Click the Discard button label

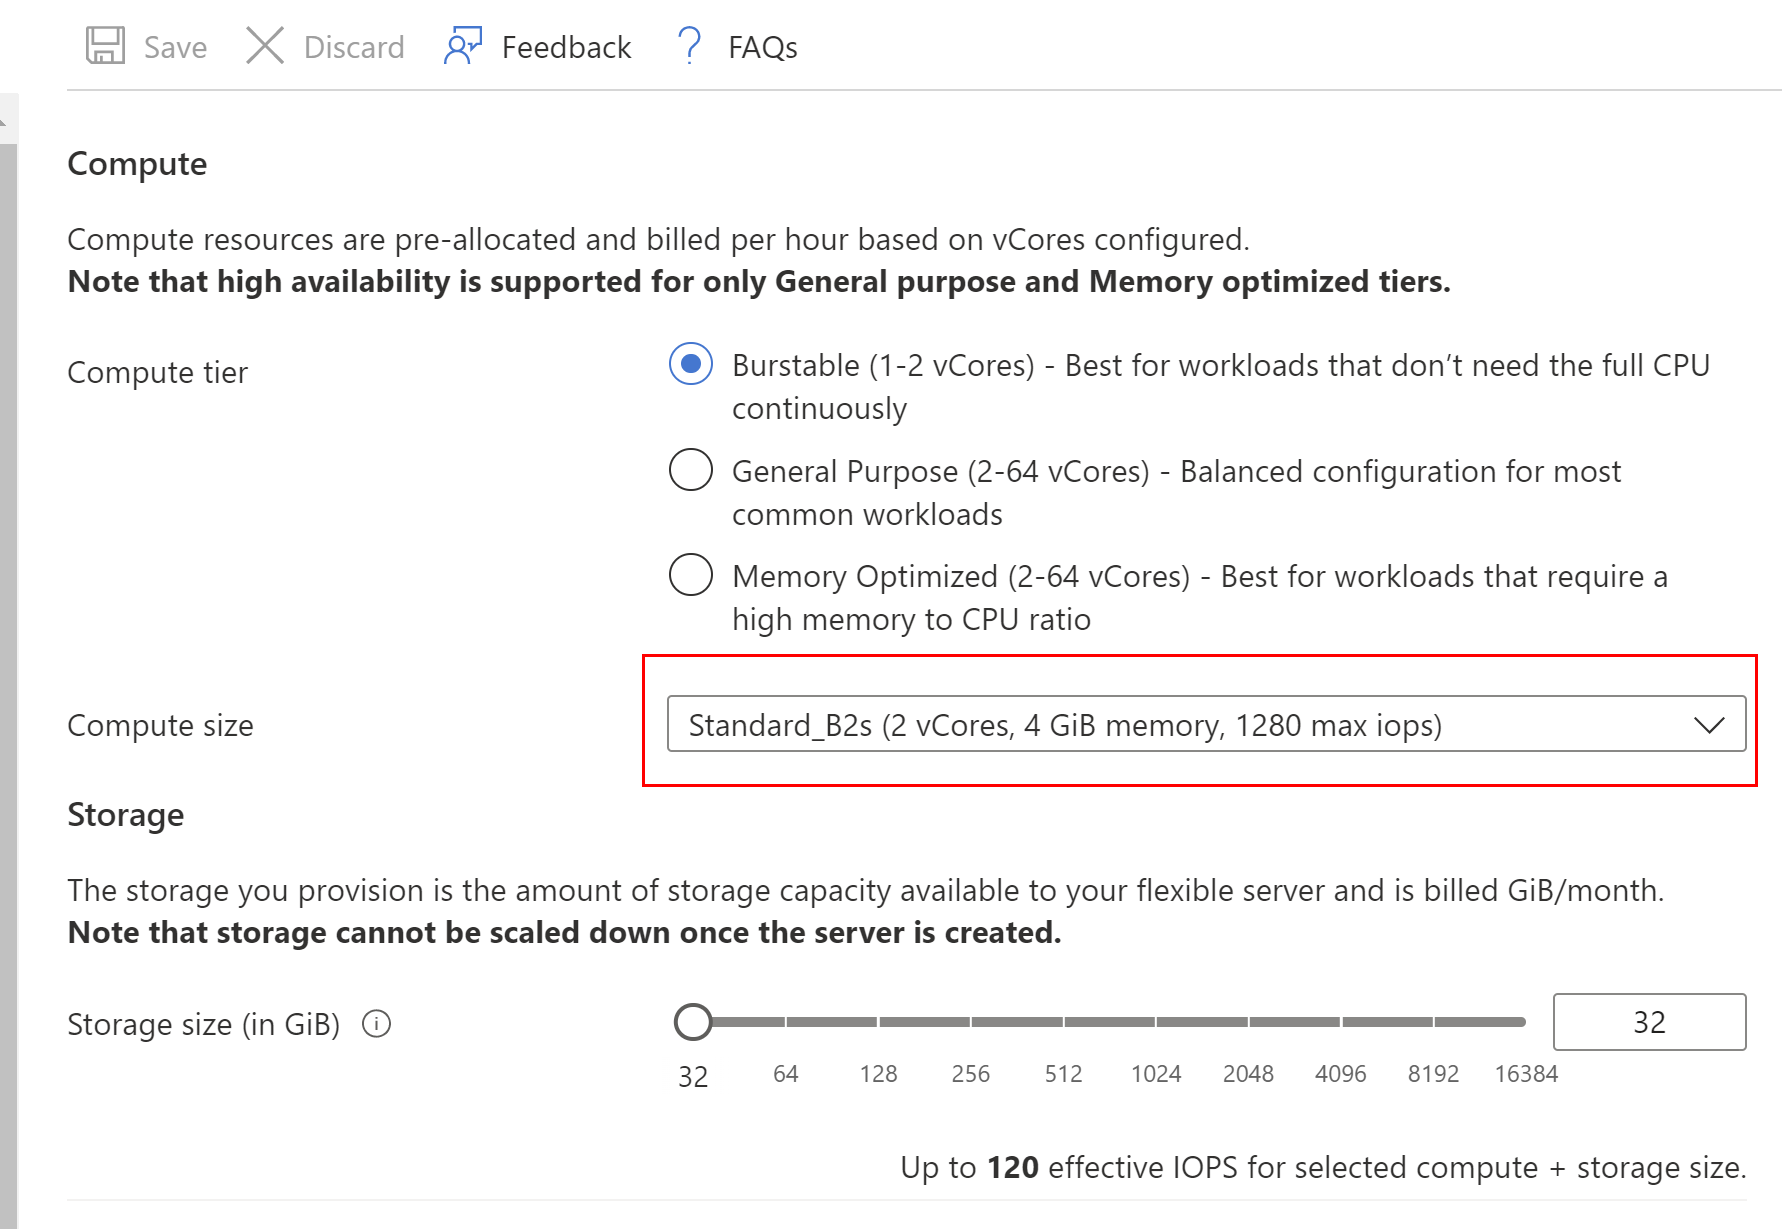(x=354, y=47)
